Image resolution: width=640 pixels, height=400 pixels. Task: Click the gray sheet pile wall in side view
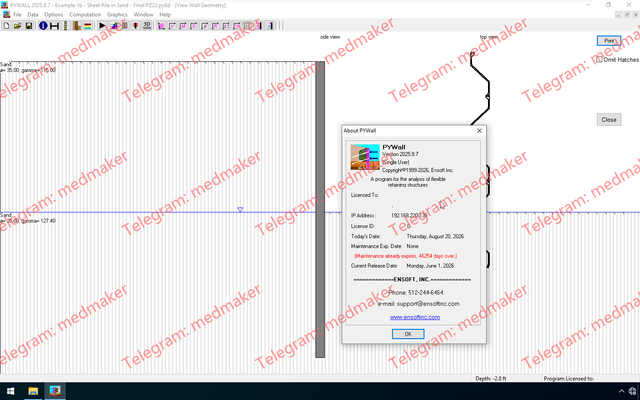(320, 209)
